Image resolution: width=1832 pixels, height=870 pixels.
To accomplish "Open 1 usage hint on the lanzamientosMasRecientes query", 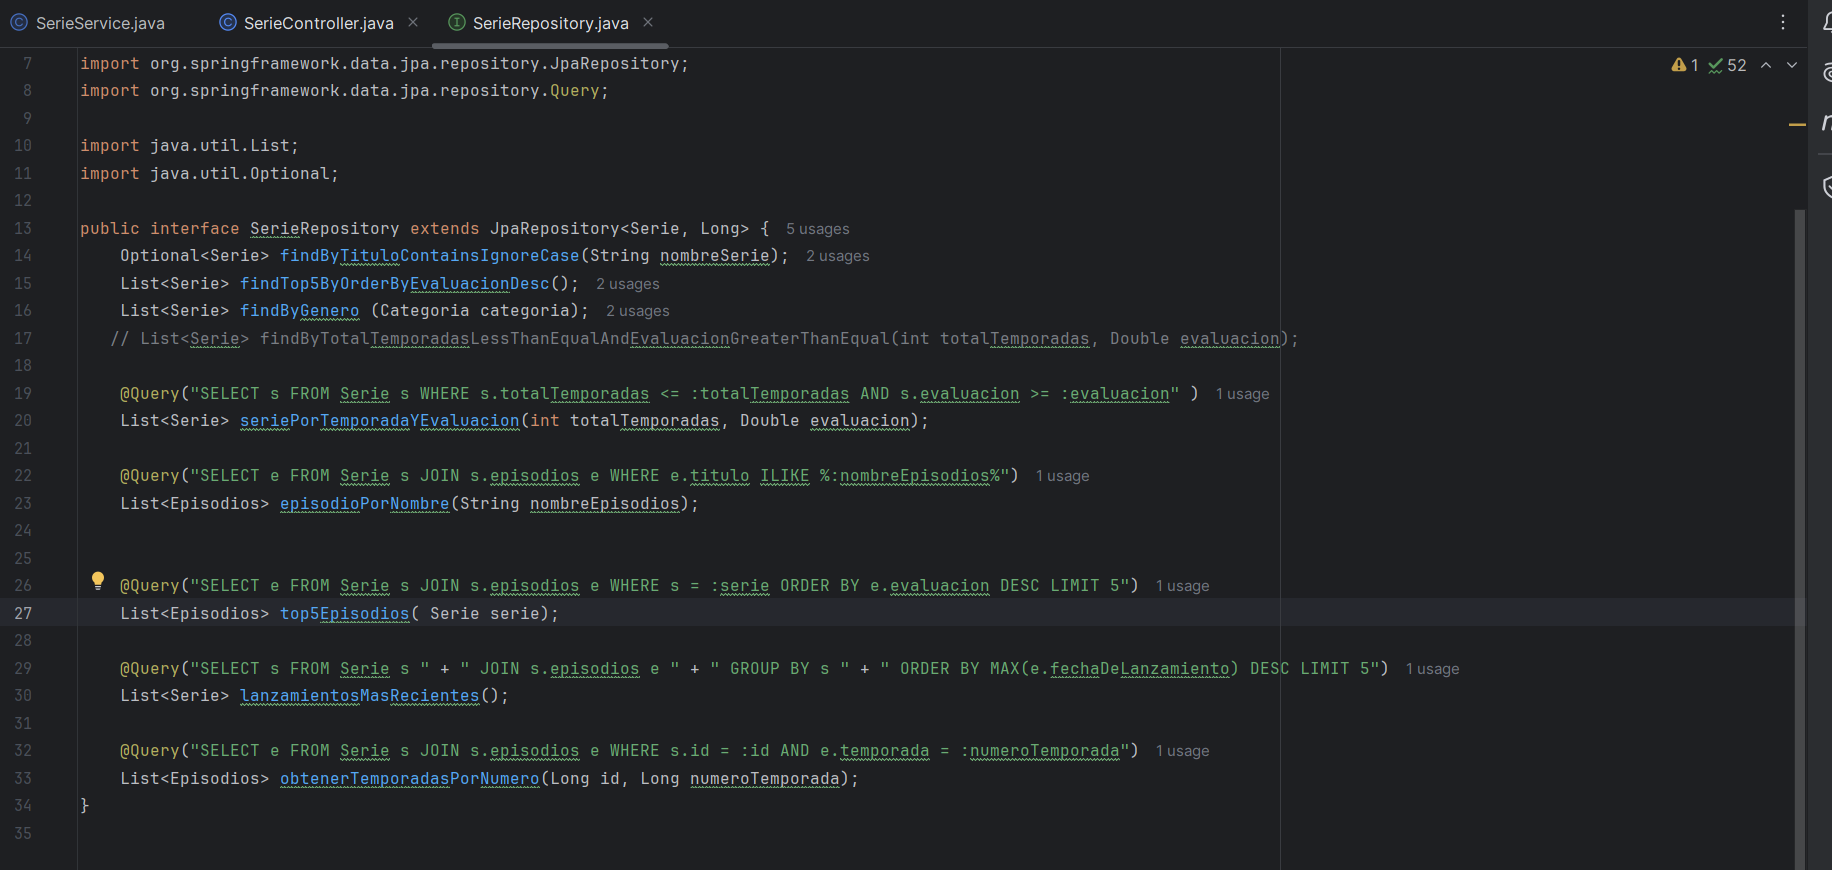I will 1432,669.
